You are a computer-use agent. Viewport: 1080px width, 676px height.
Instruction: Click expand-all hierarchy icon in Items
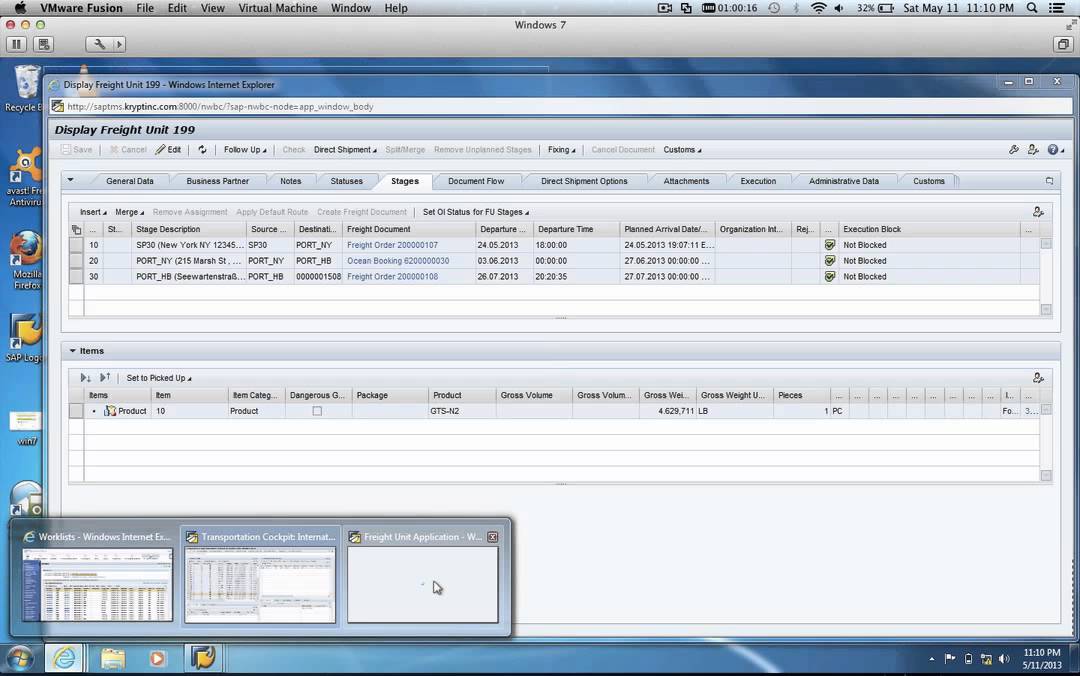tap(85, 378)
